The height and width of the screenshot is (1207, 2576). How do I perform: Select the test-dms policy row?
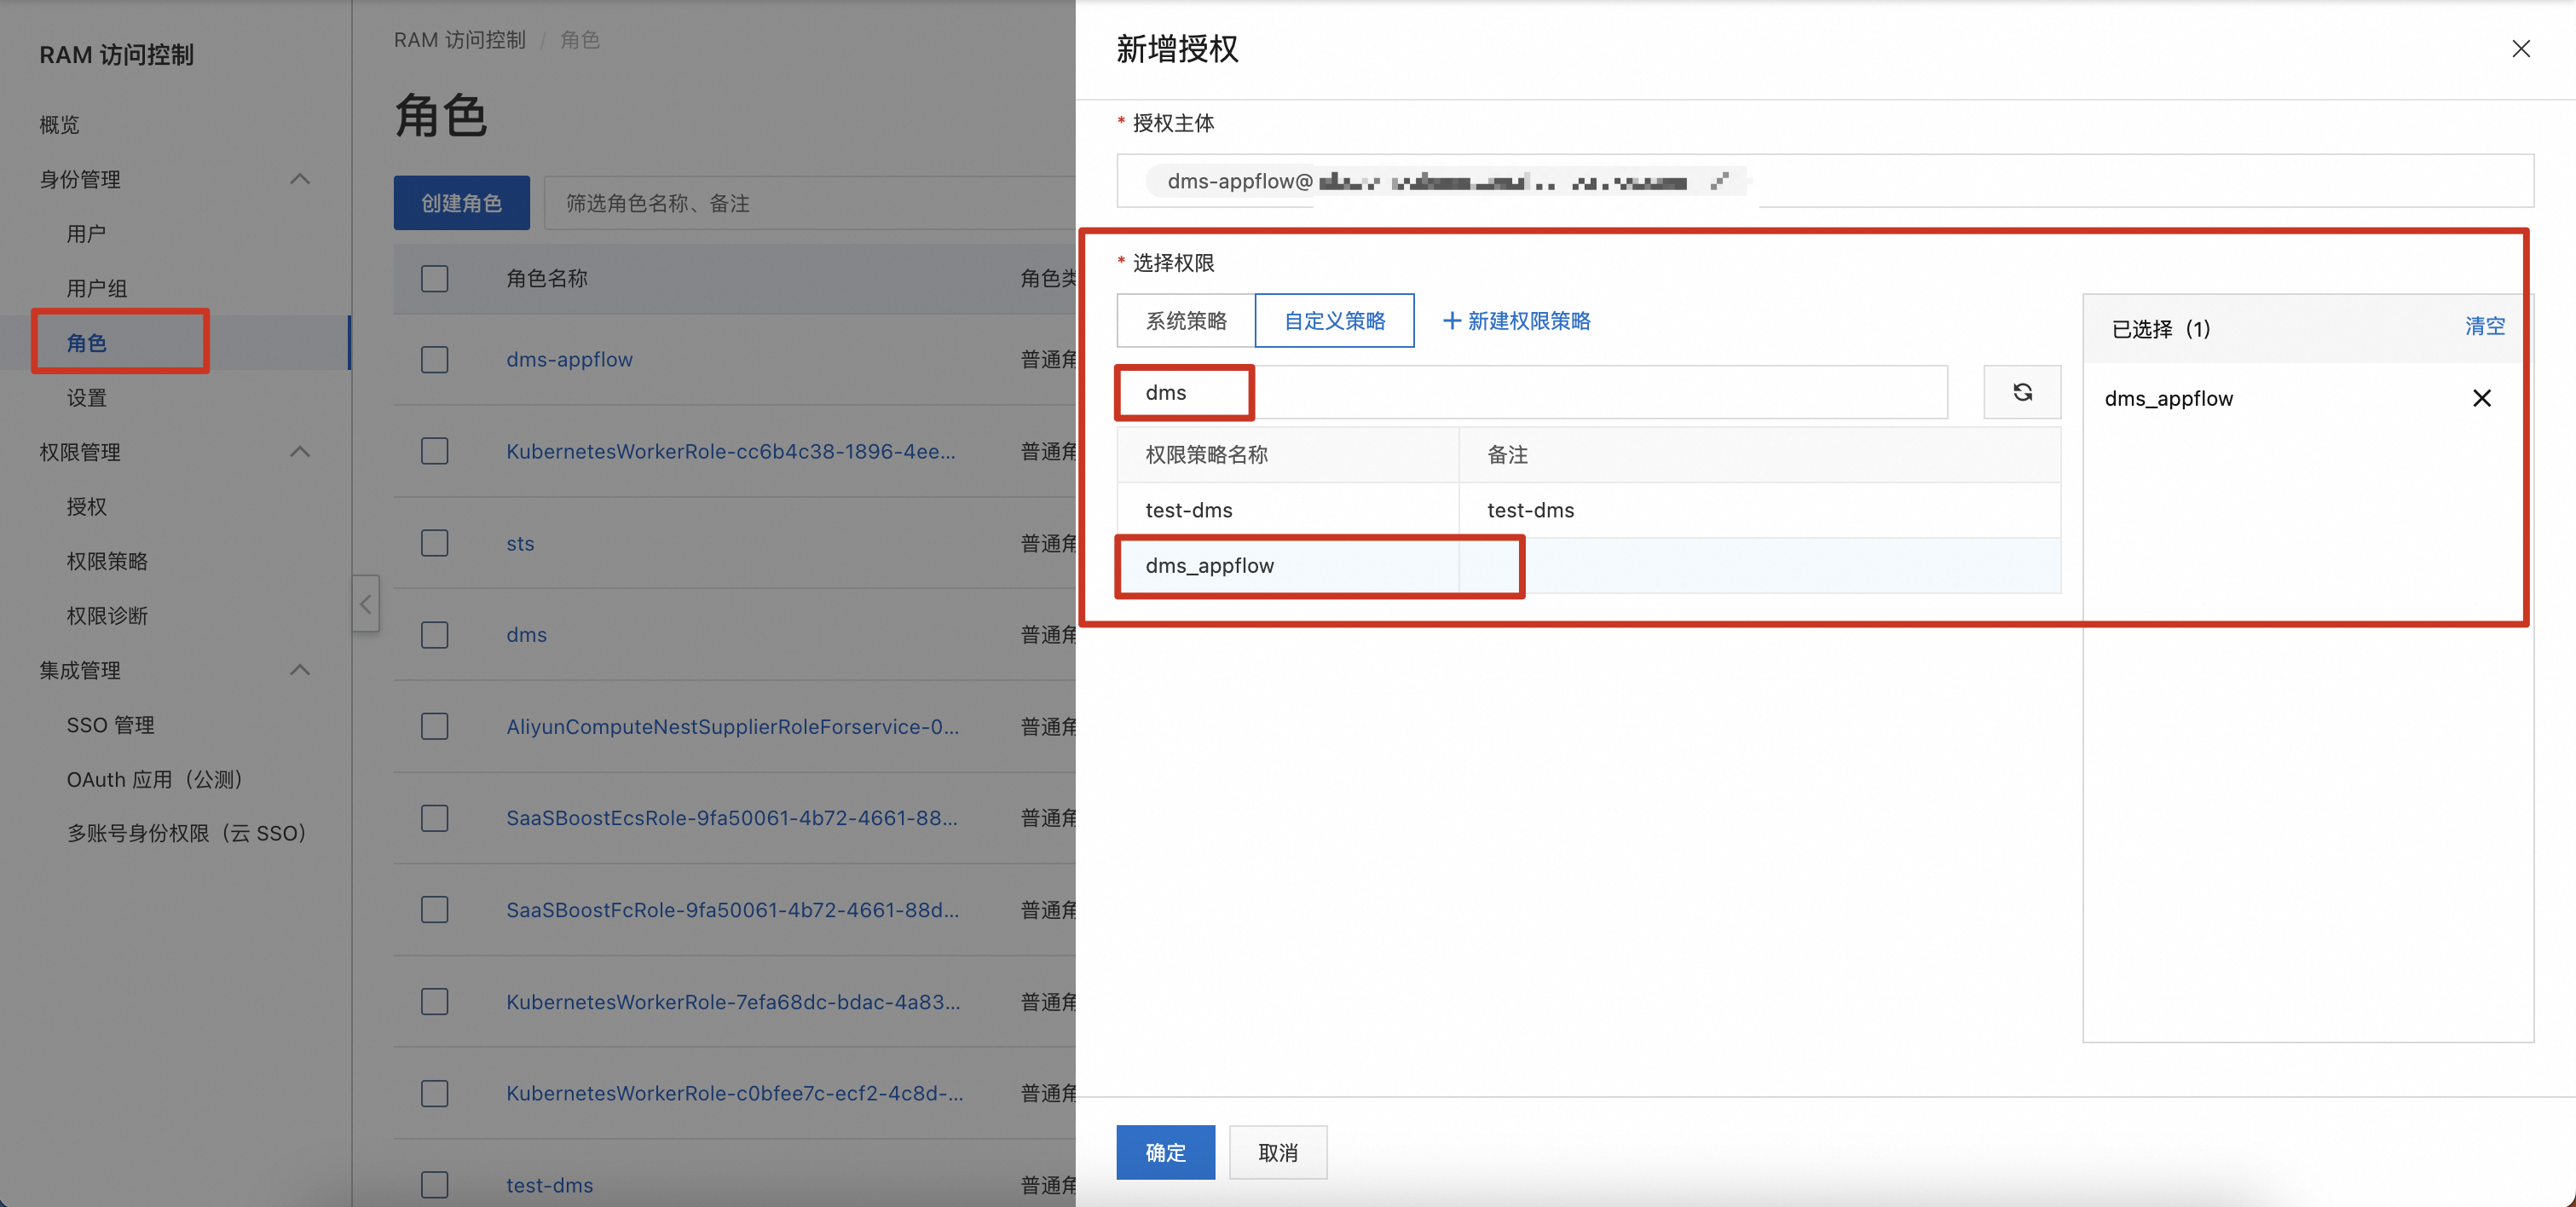coord(1588,510)
